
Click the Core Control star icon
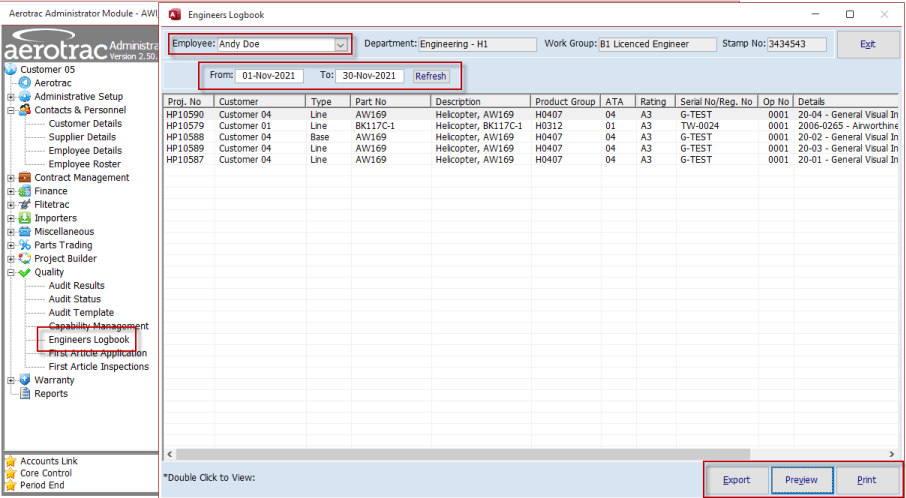pos(10,473)
